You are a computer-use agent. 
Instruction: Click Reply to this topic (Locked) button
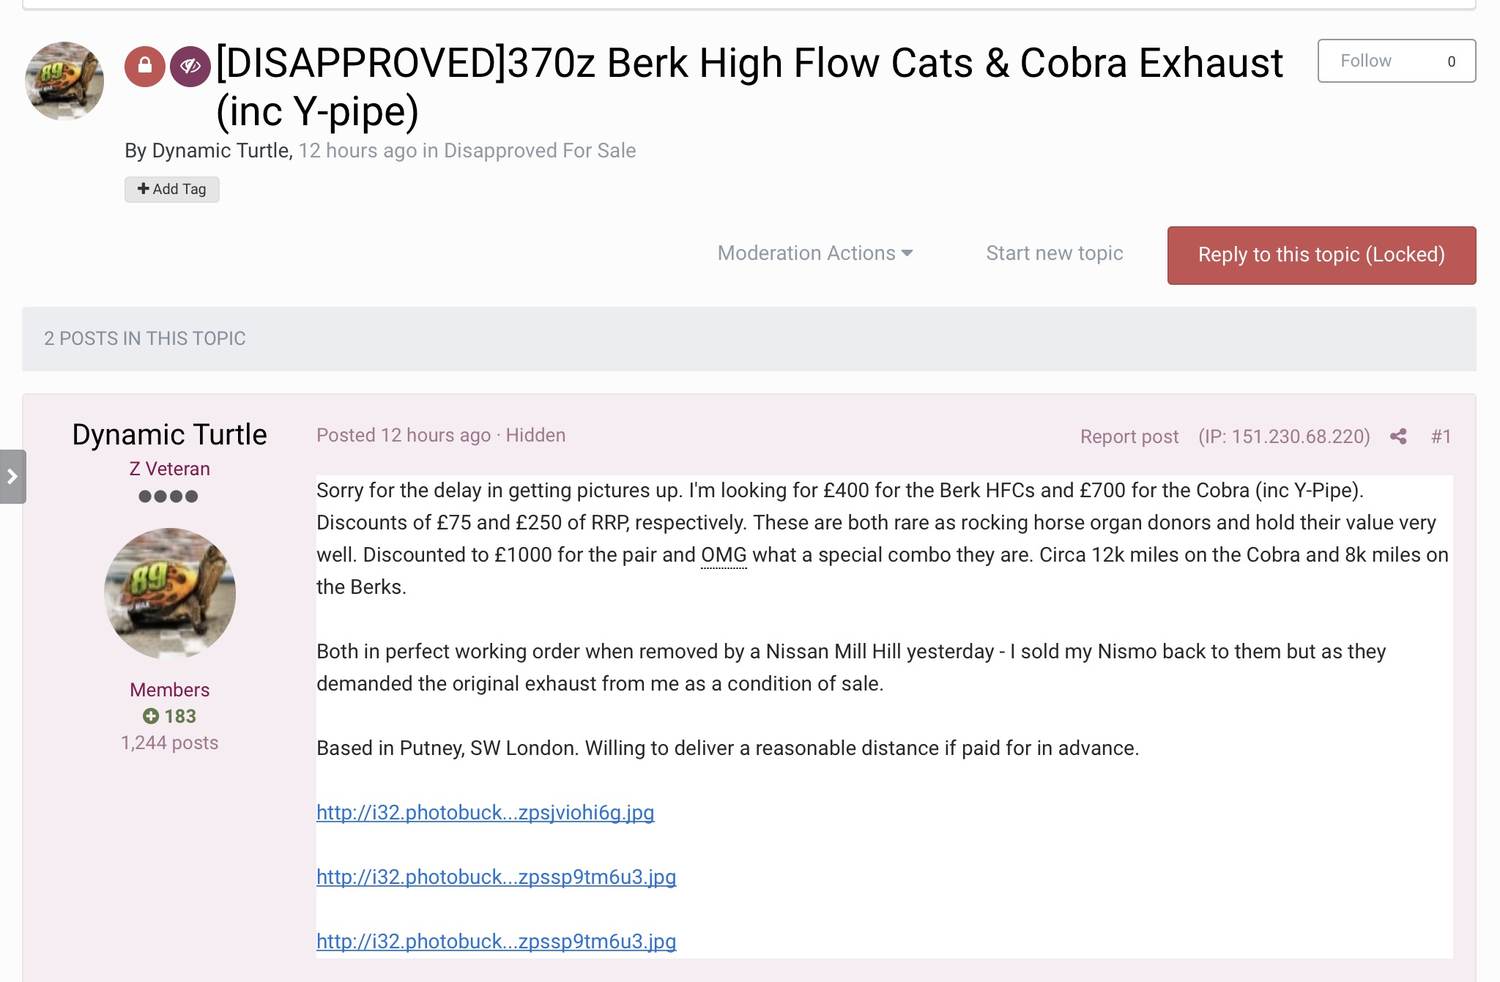pyautogui.click(x=1321, y=255)
